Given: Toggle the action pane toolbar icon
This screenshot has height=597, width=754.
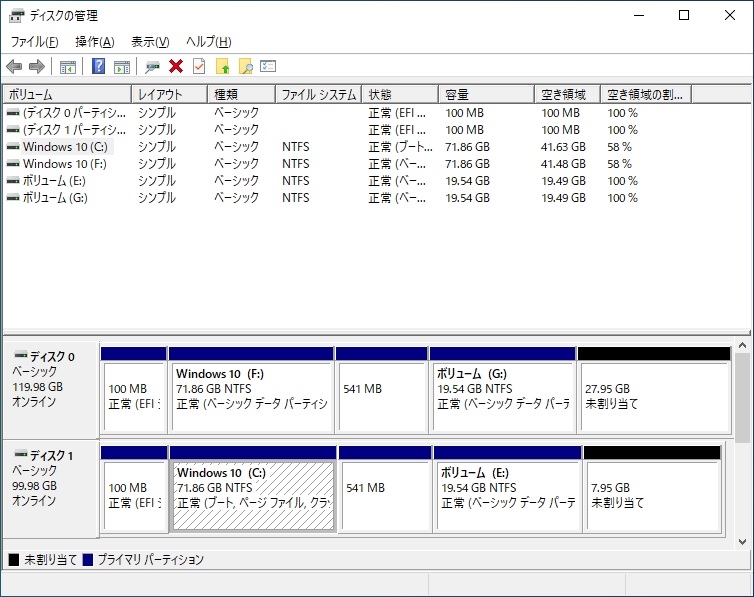Looking at the screenshot, I should tap(122, 67).
